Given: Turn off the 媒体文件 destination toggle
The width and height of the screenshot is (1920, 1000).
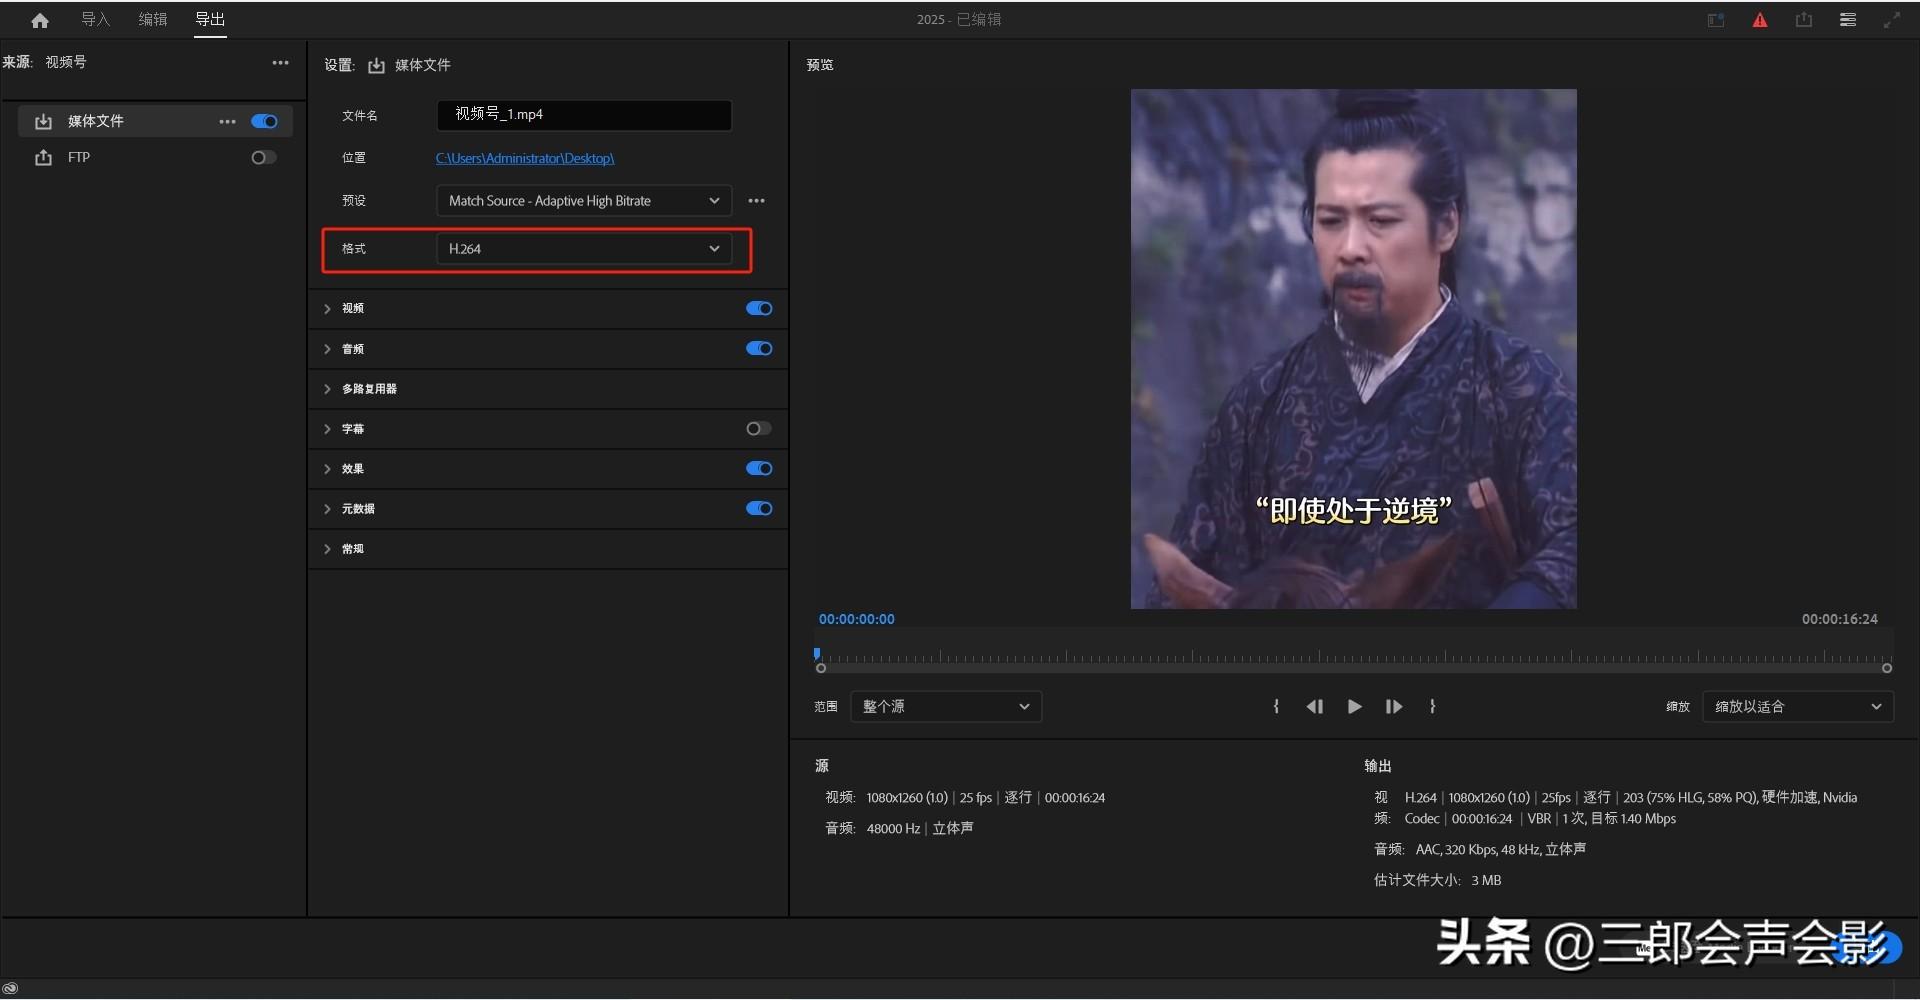Looking at the screenshot, I should (x=265, y=121).
